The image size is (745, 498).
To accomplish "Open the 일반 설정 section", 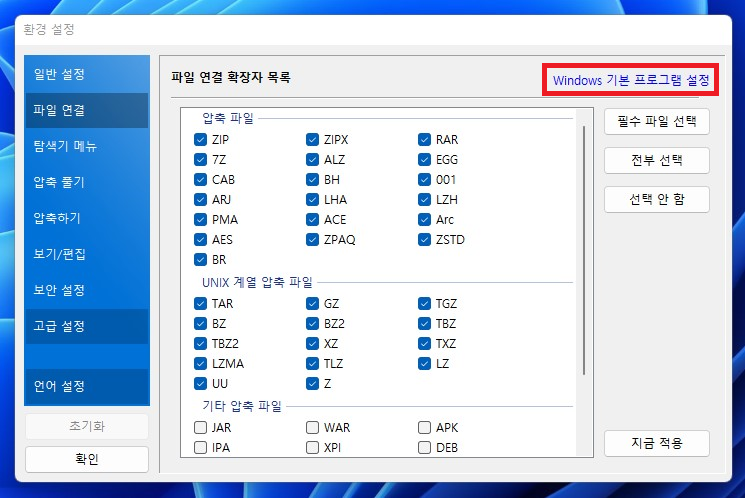I will pos(86,74).
